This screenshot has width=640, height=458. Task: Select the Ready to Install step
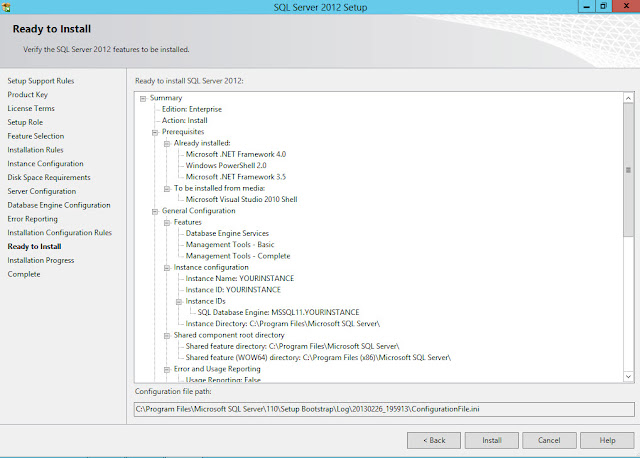(x=34, y=247)
